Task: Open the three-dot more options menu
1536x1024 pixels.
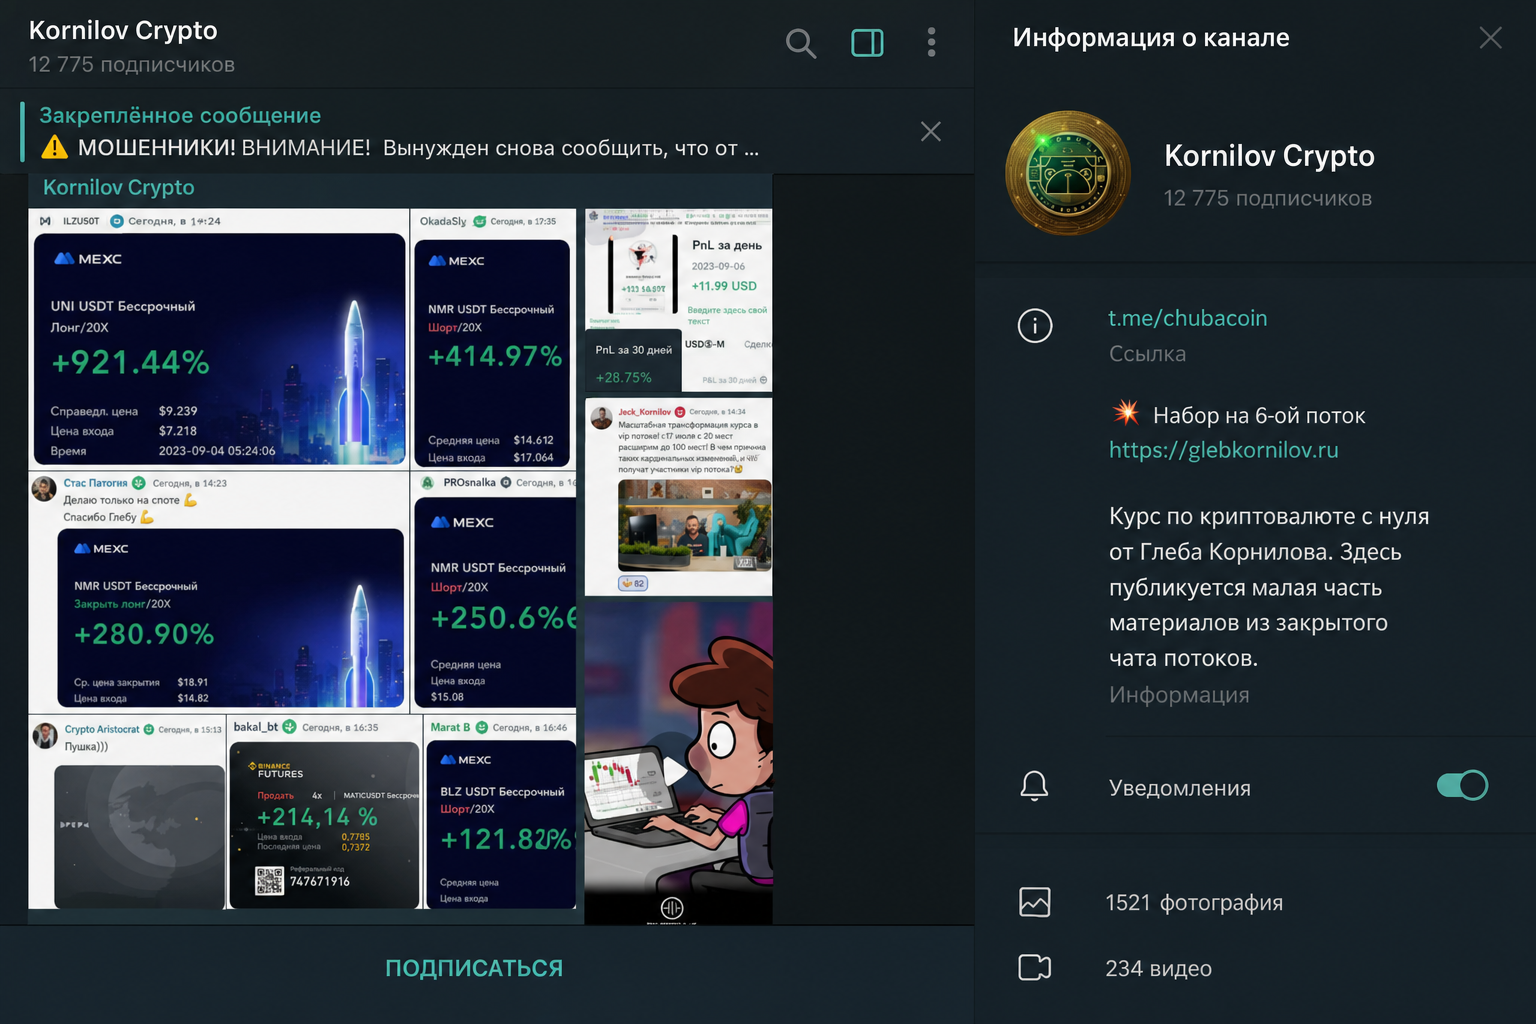Action: [931, 42]
